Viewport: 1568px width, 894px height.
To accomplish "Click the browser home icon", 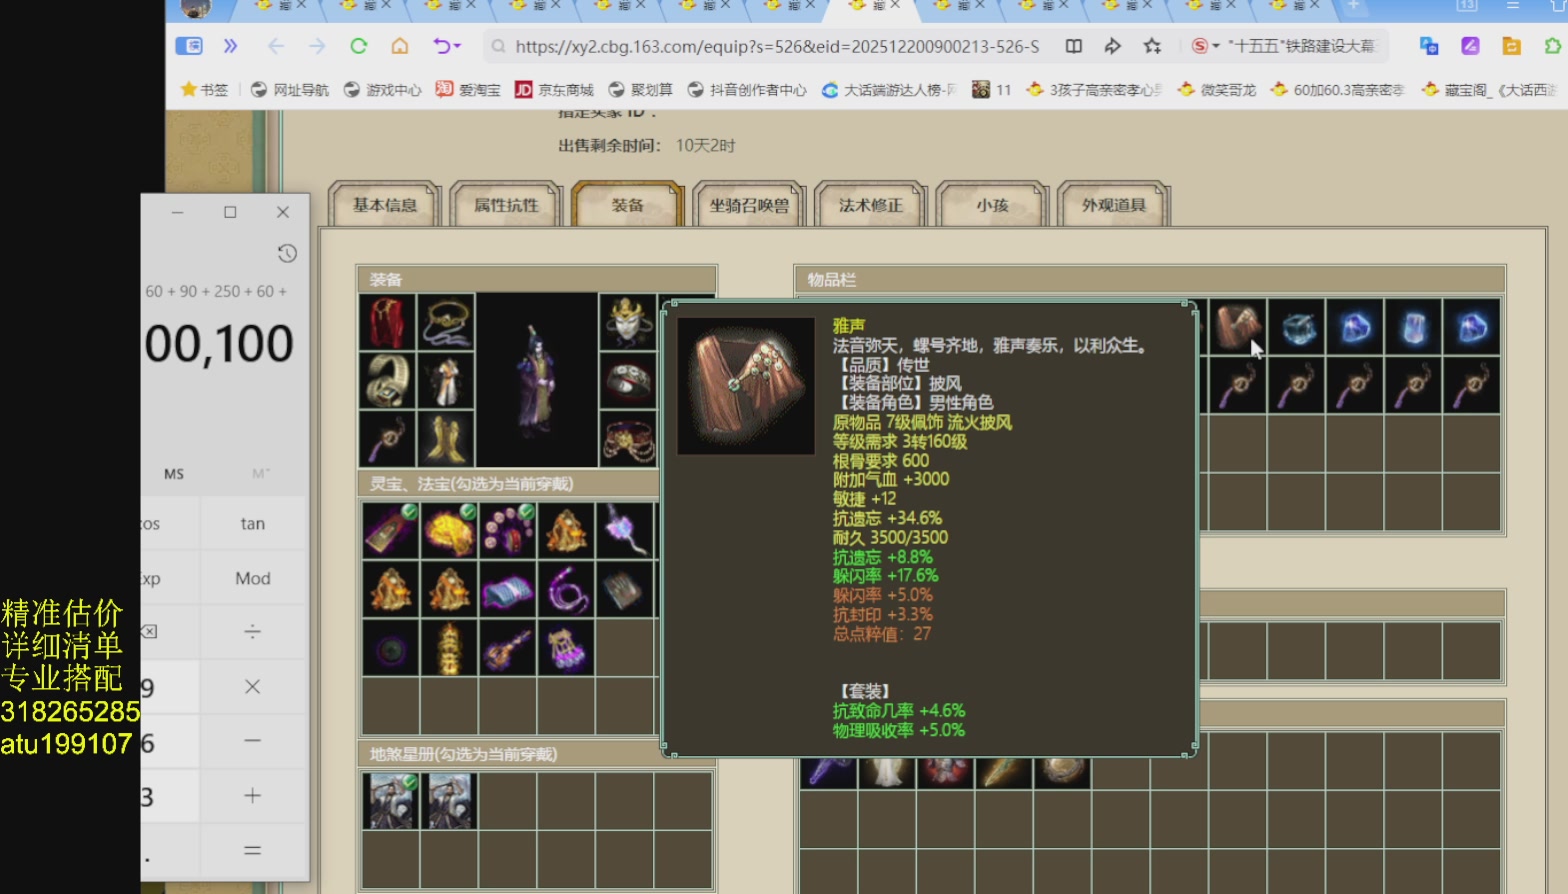I will click(x=400, y=46).
